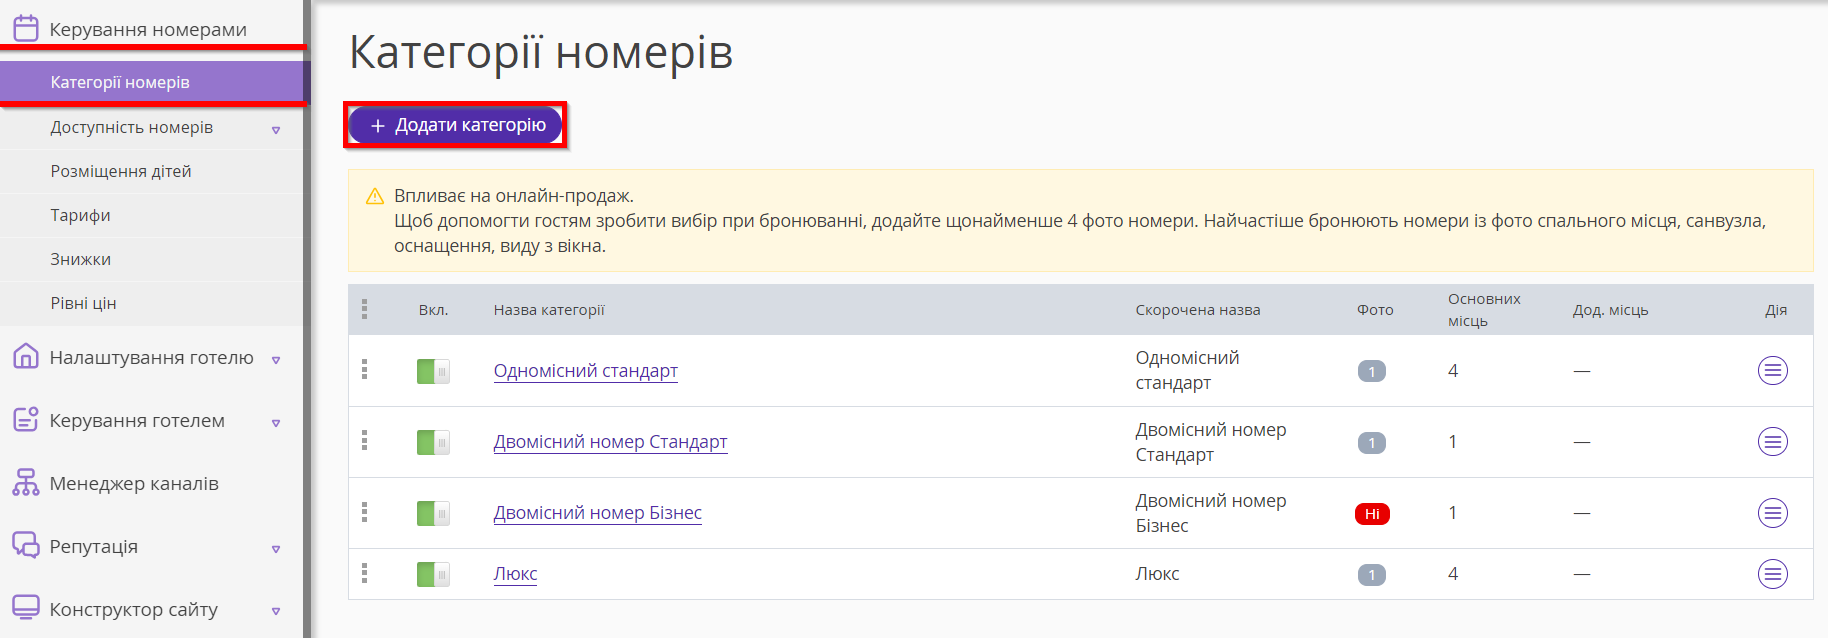Click drag handle of Двомісний номер Бізнес row
The width and height of the screenshot is (1828, 638).
pos(364,512)
